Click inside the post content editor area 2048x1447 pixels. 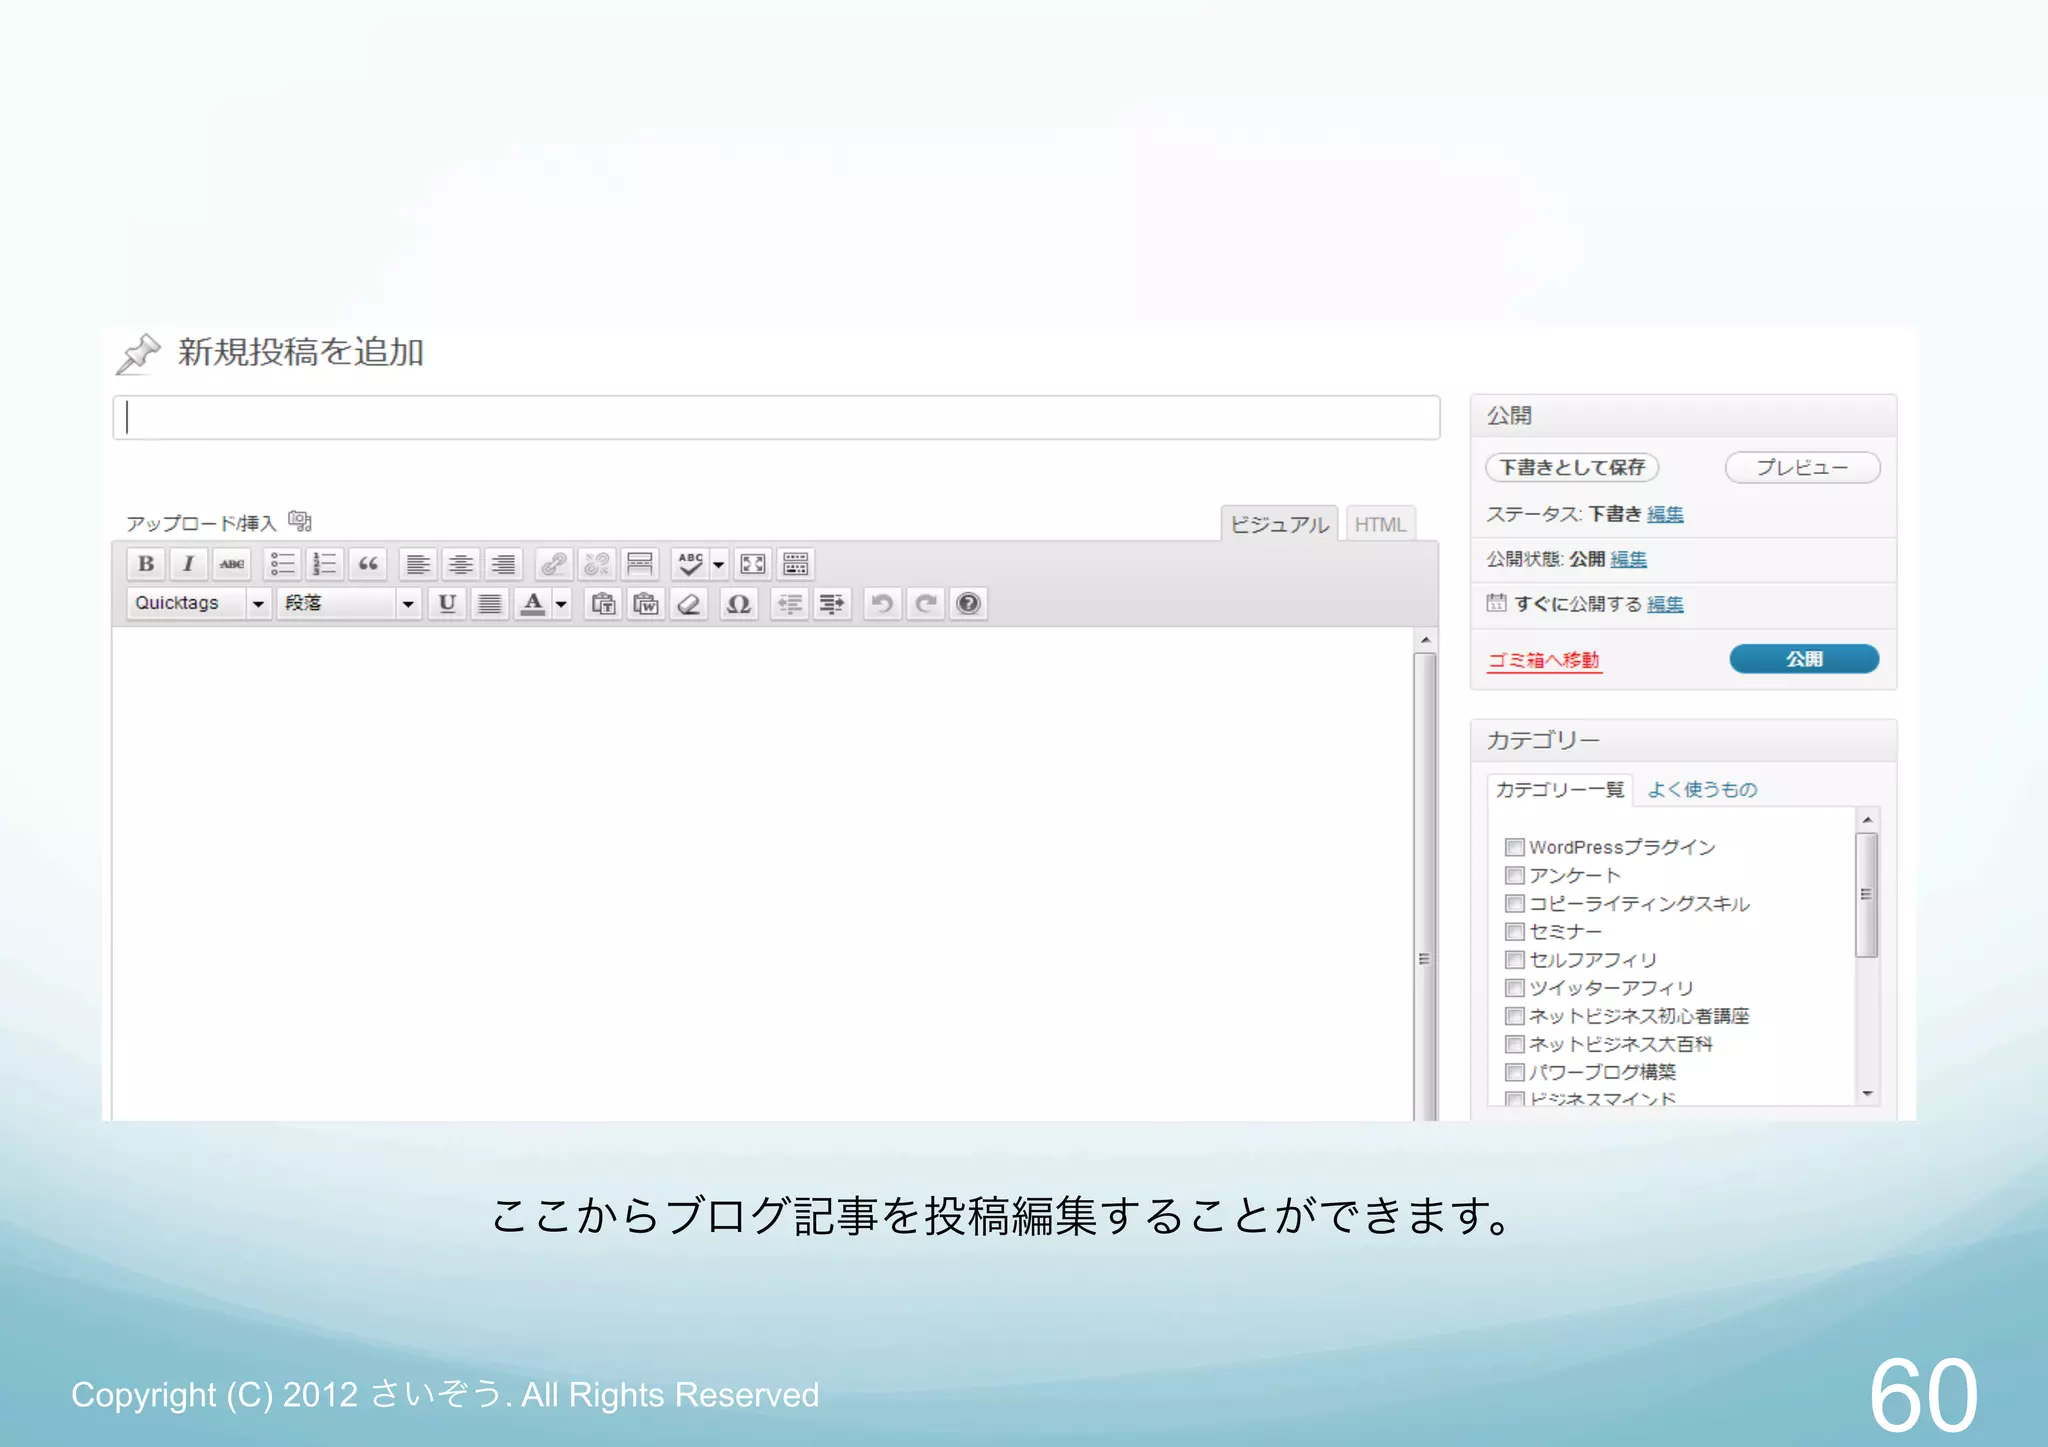click(763, 873)
